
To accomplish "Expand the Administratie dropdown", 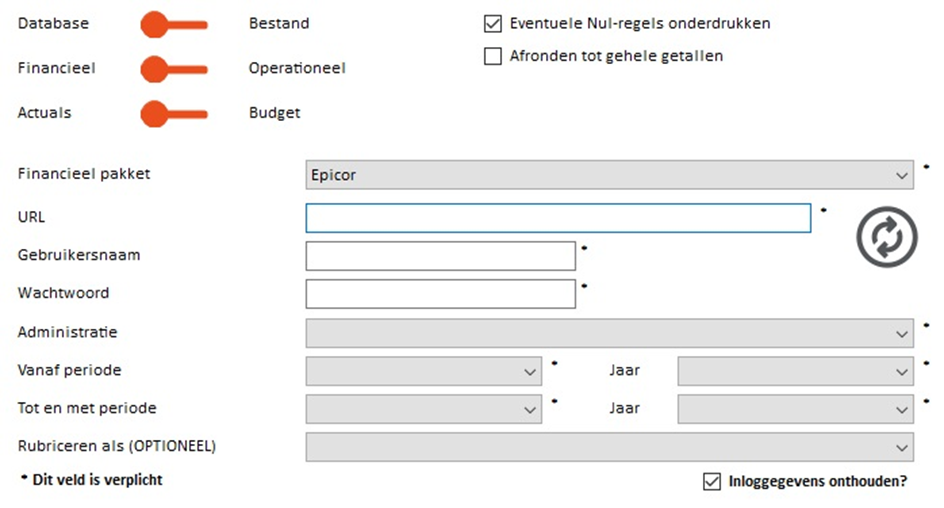I will 609,333.
